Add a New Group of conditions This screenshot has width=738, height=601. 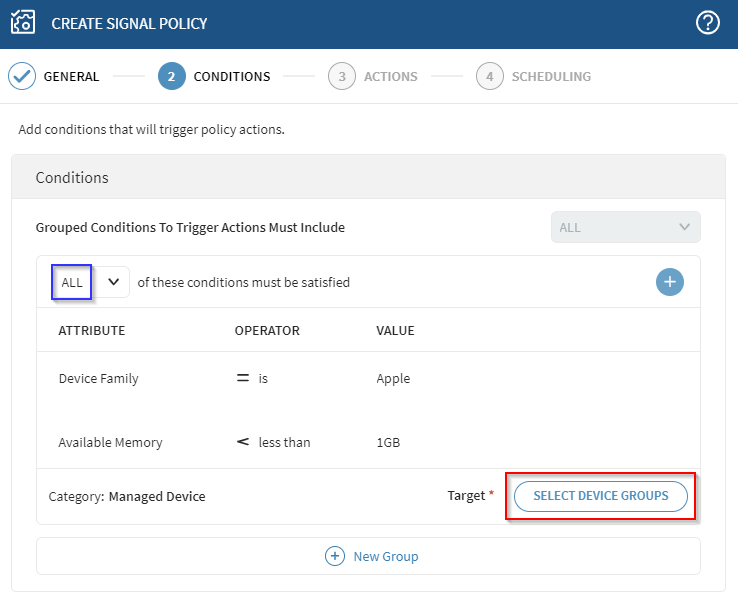click(385, 556)
